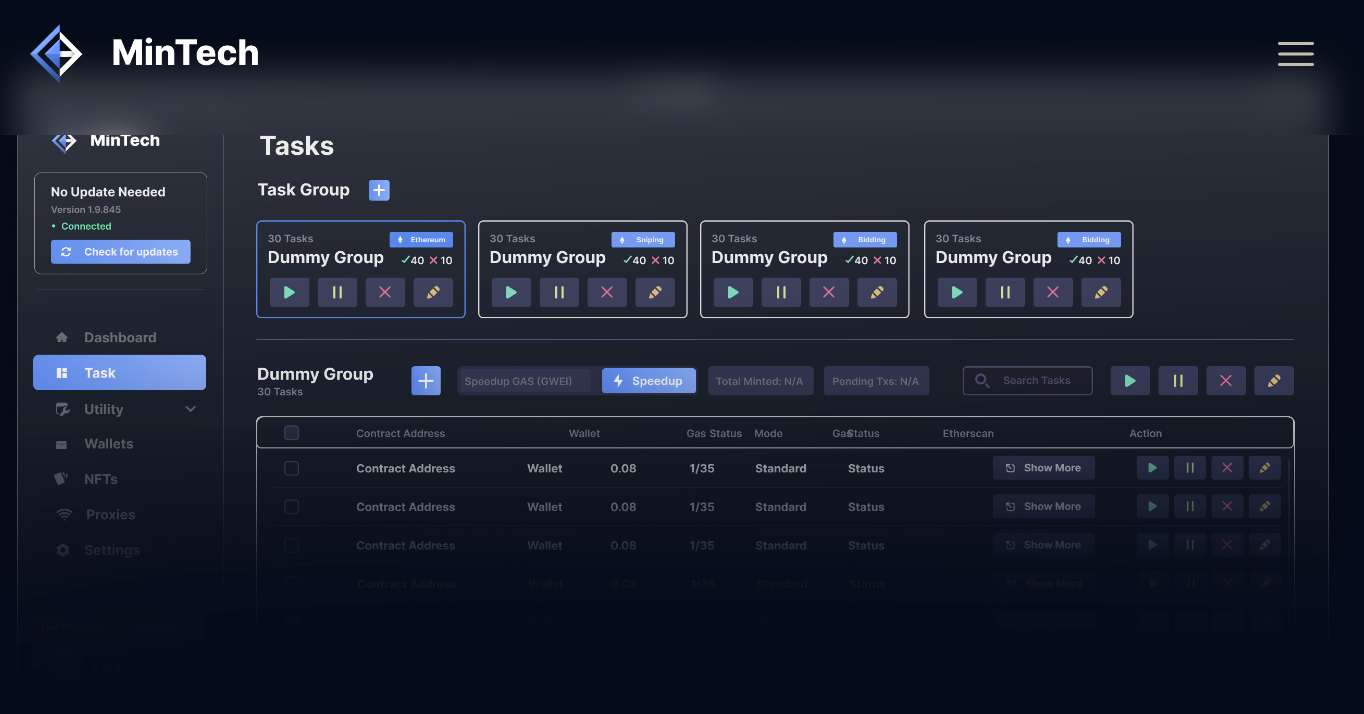Click the Action column header
This screenshot has height=714, width=1364.
1146,434
